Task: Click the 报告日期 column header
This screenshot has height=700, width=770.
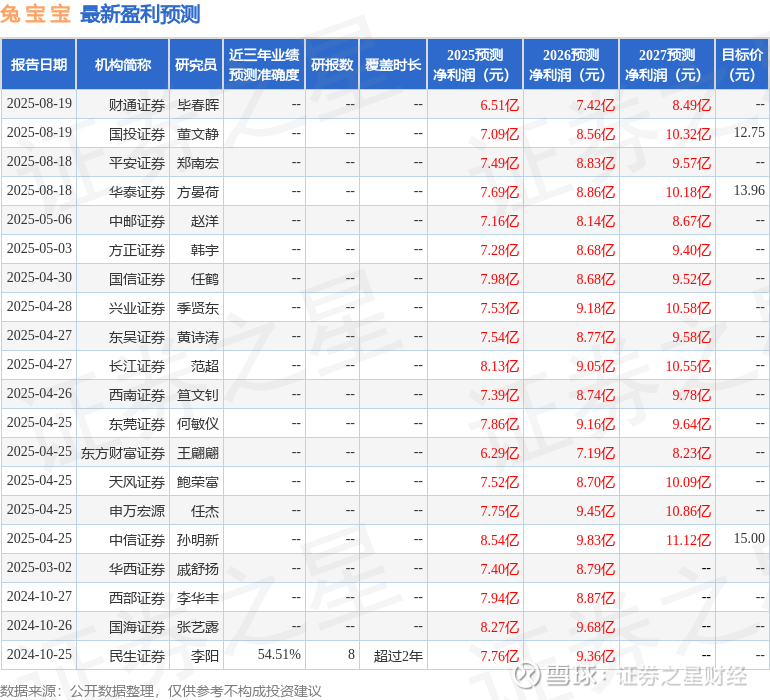Action: [39, 65]
